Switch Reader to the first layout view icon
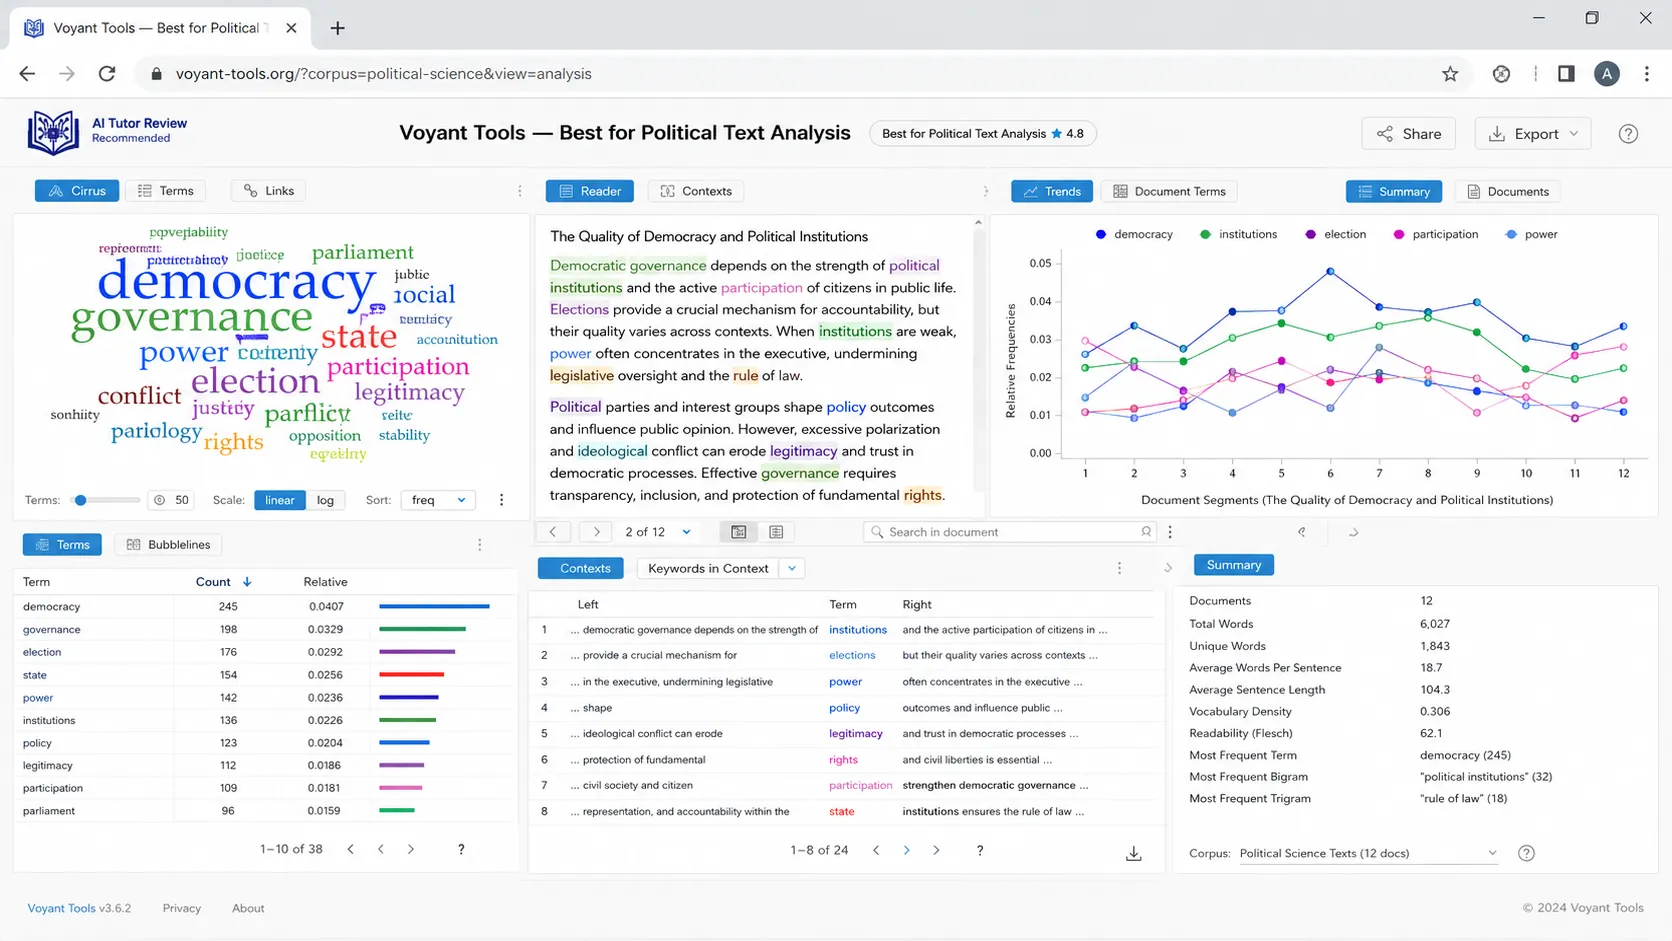The width and height of the screenshot is (1672, 941). tap(739, 532)
